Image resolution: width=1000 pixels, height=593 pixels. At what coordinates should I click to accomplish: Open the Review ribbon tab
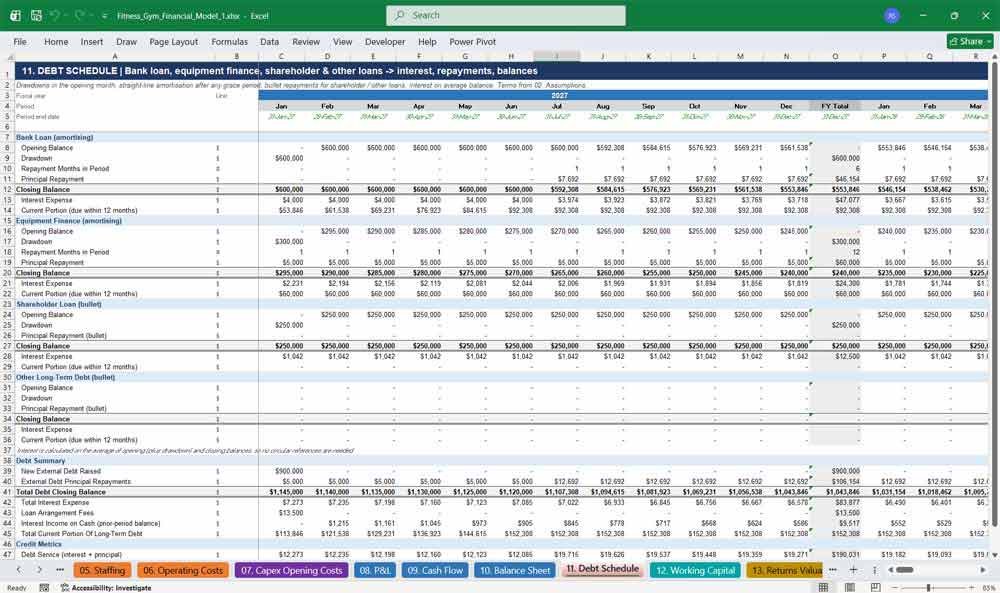(x=306, y=41)
